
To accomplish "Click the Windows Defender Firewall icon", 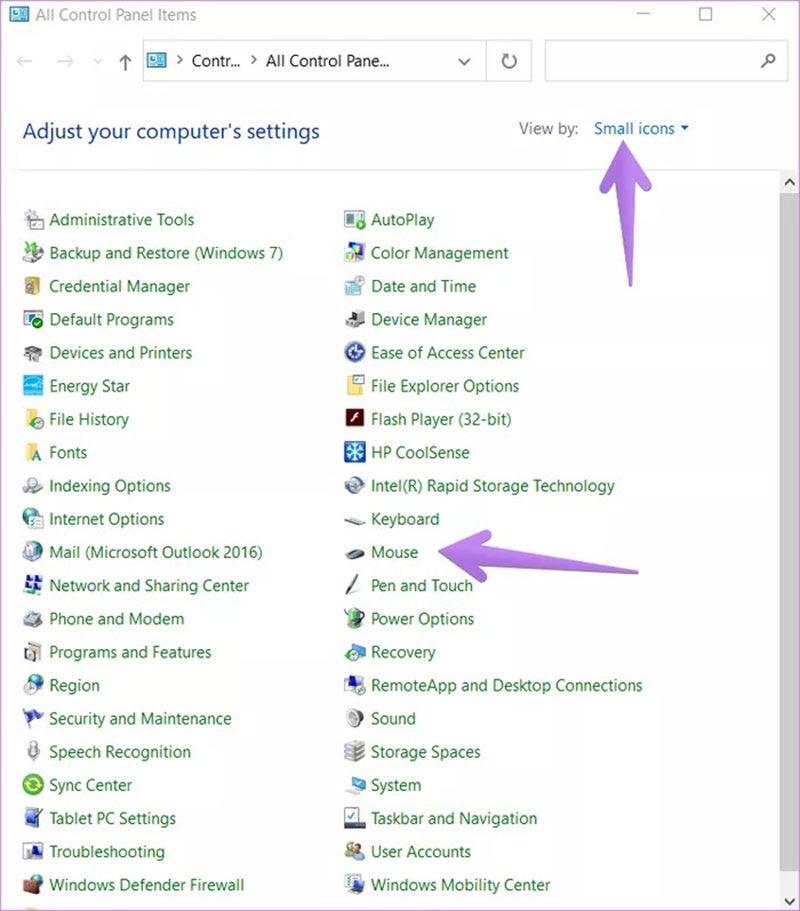I will tap(33, 885).
